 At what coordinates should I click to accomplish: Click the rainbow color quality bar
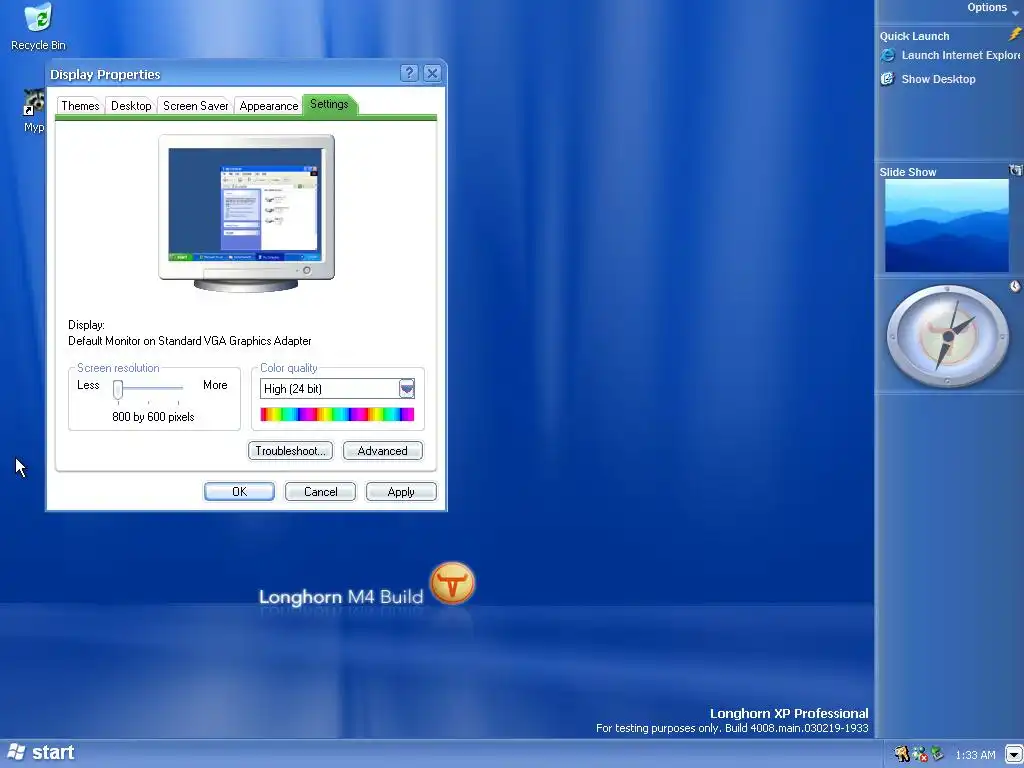(x=337, y=414)
